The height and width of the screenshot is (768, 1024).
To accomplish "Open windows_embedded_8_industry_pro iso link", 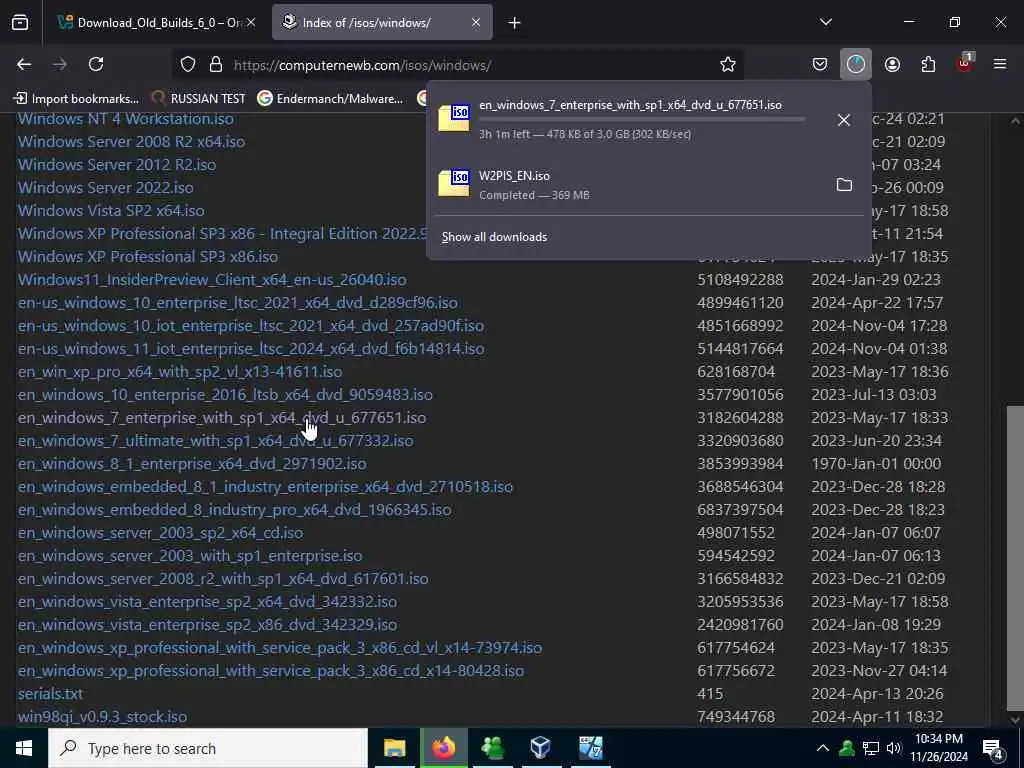I will pyautogui.click(x=234, y=509).
